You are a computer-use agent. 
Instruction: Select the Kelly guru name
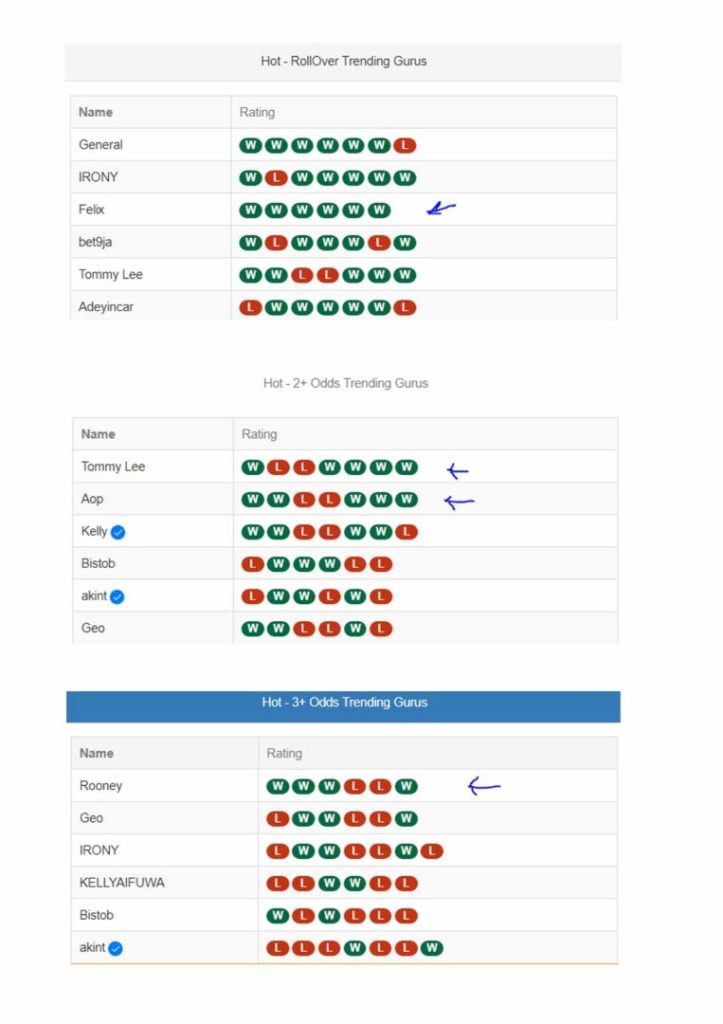coord(94,532)
